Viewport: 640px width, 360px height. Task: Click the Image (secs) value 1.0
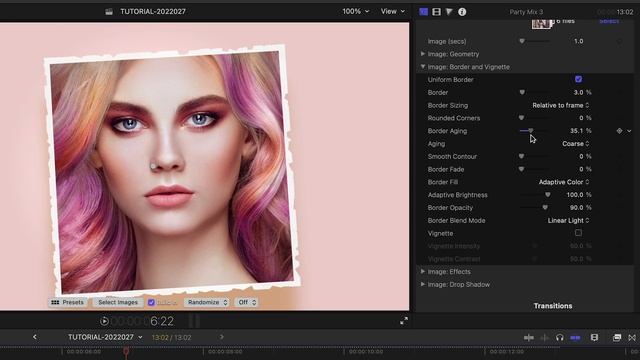point(578,41)
